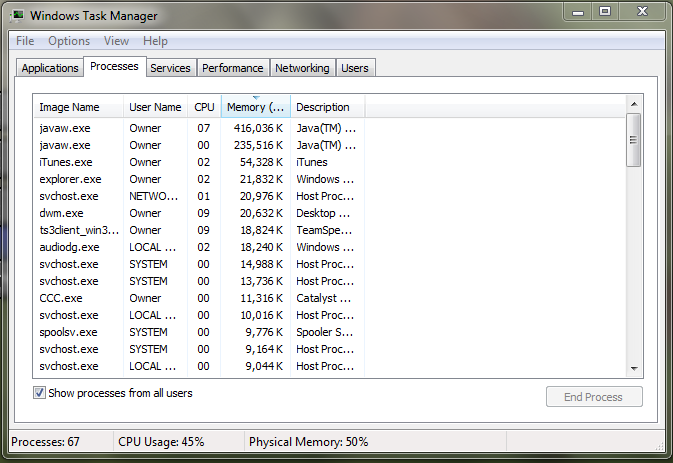Toggle Show processes from all users checkbox

click(39, 393)
